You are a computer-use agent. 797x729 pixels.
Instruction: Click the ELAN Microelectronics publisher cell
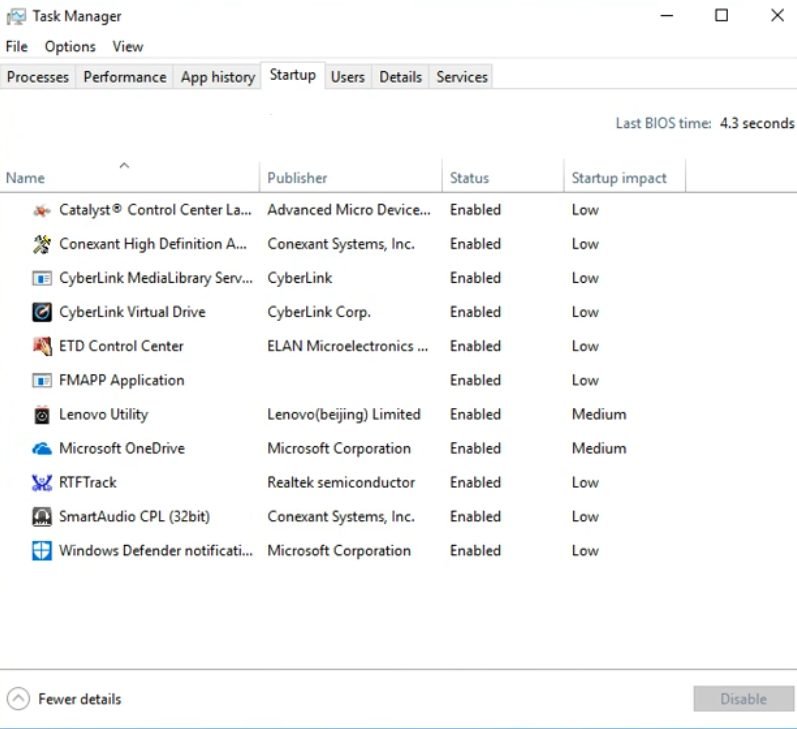point(348,346)
